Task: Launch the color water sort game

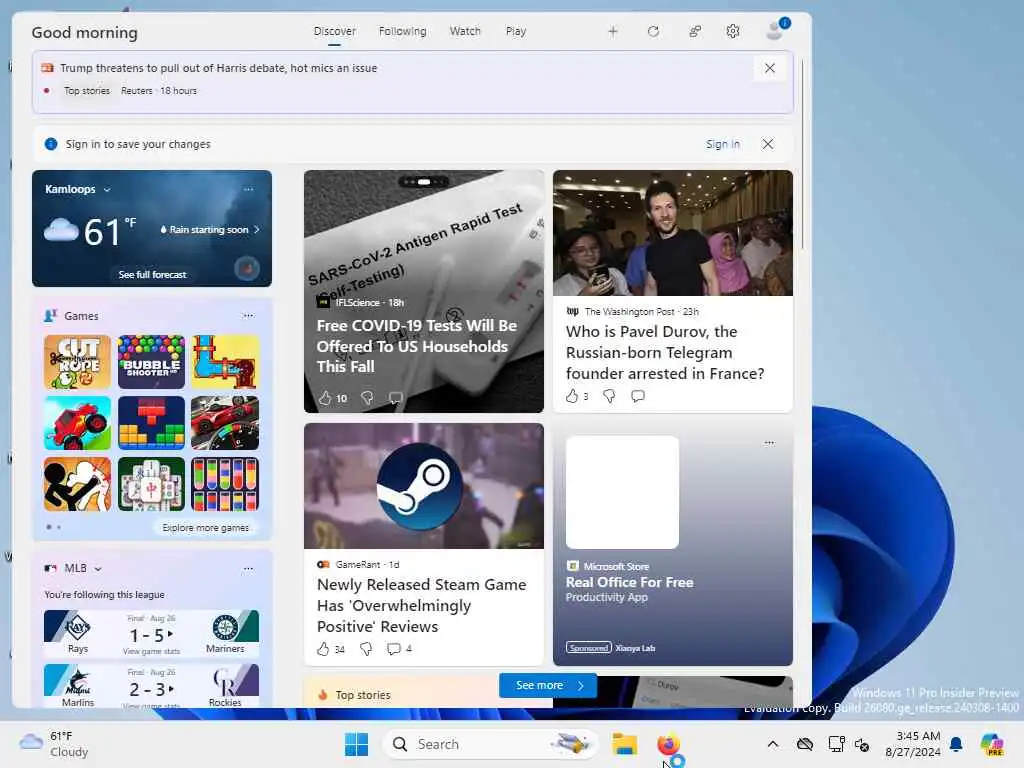Action: click(x=225, y=485)
